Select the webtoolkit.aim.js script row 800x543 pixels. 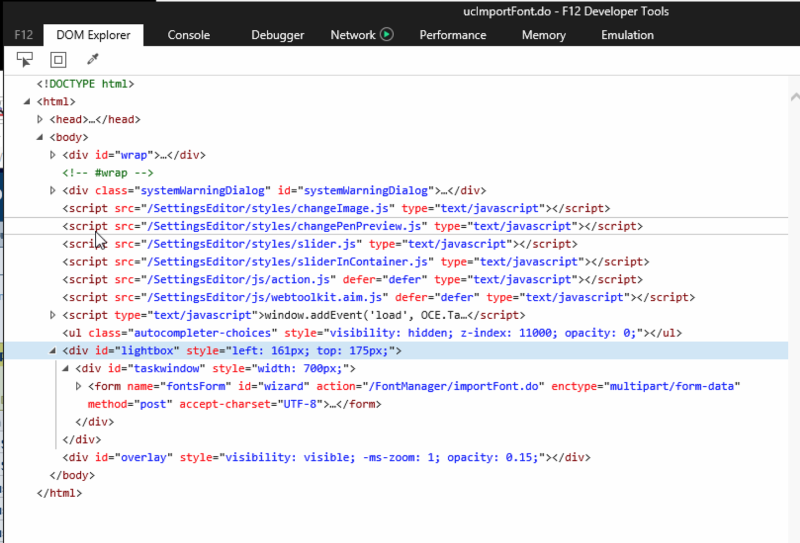(379, 297)
